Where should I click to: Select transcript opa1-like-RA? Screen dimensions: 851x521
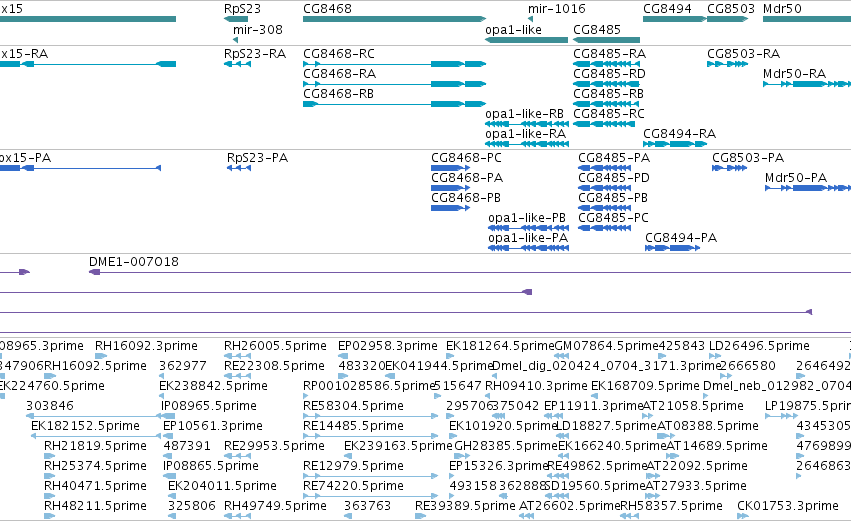click(525, 134)
